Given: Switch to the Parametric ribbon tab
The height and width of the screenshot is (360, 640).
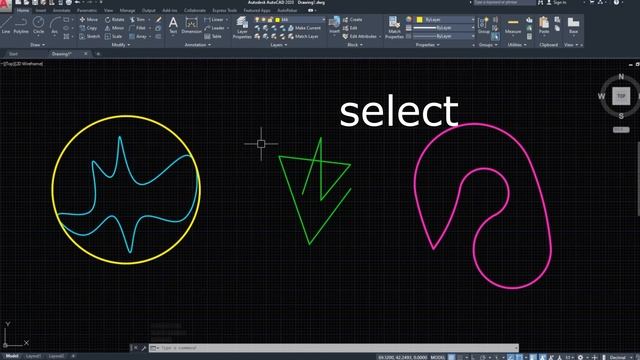Looking at the screenshot, I should click(87, 10).
